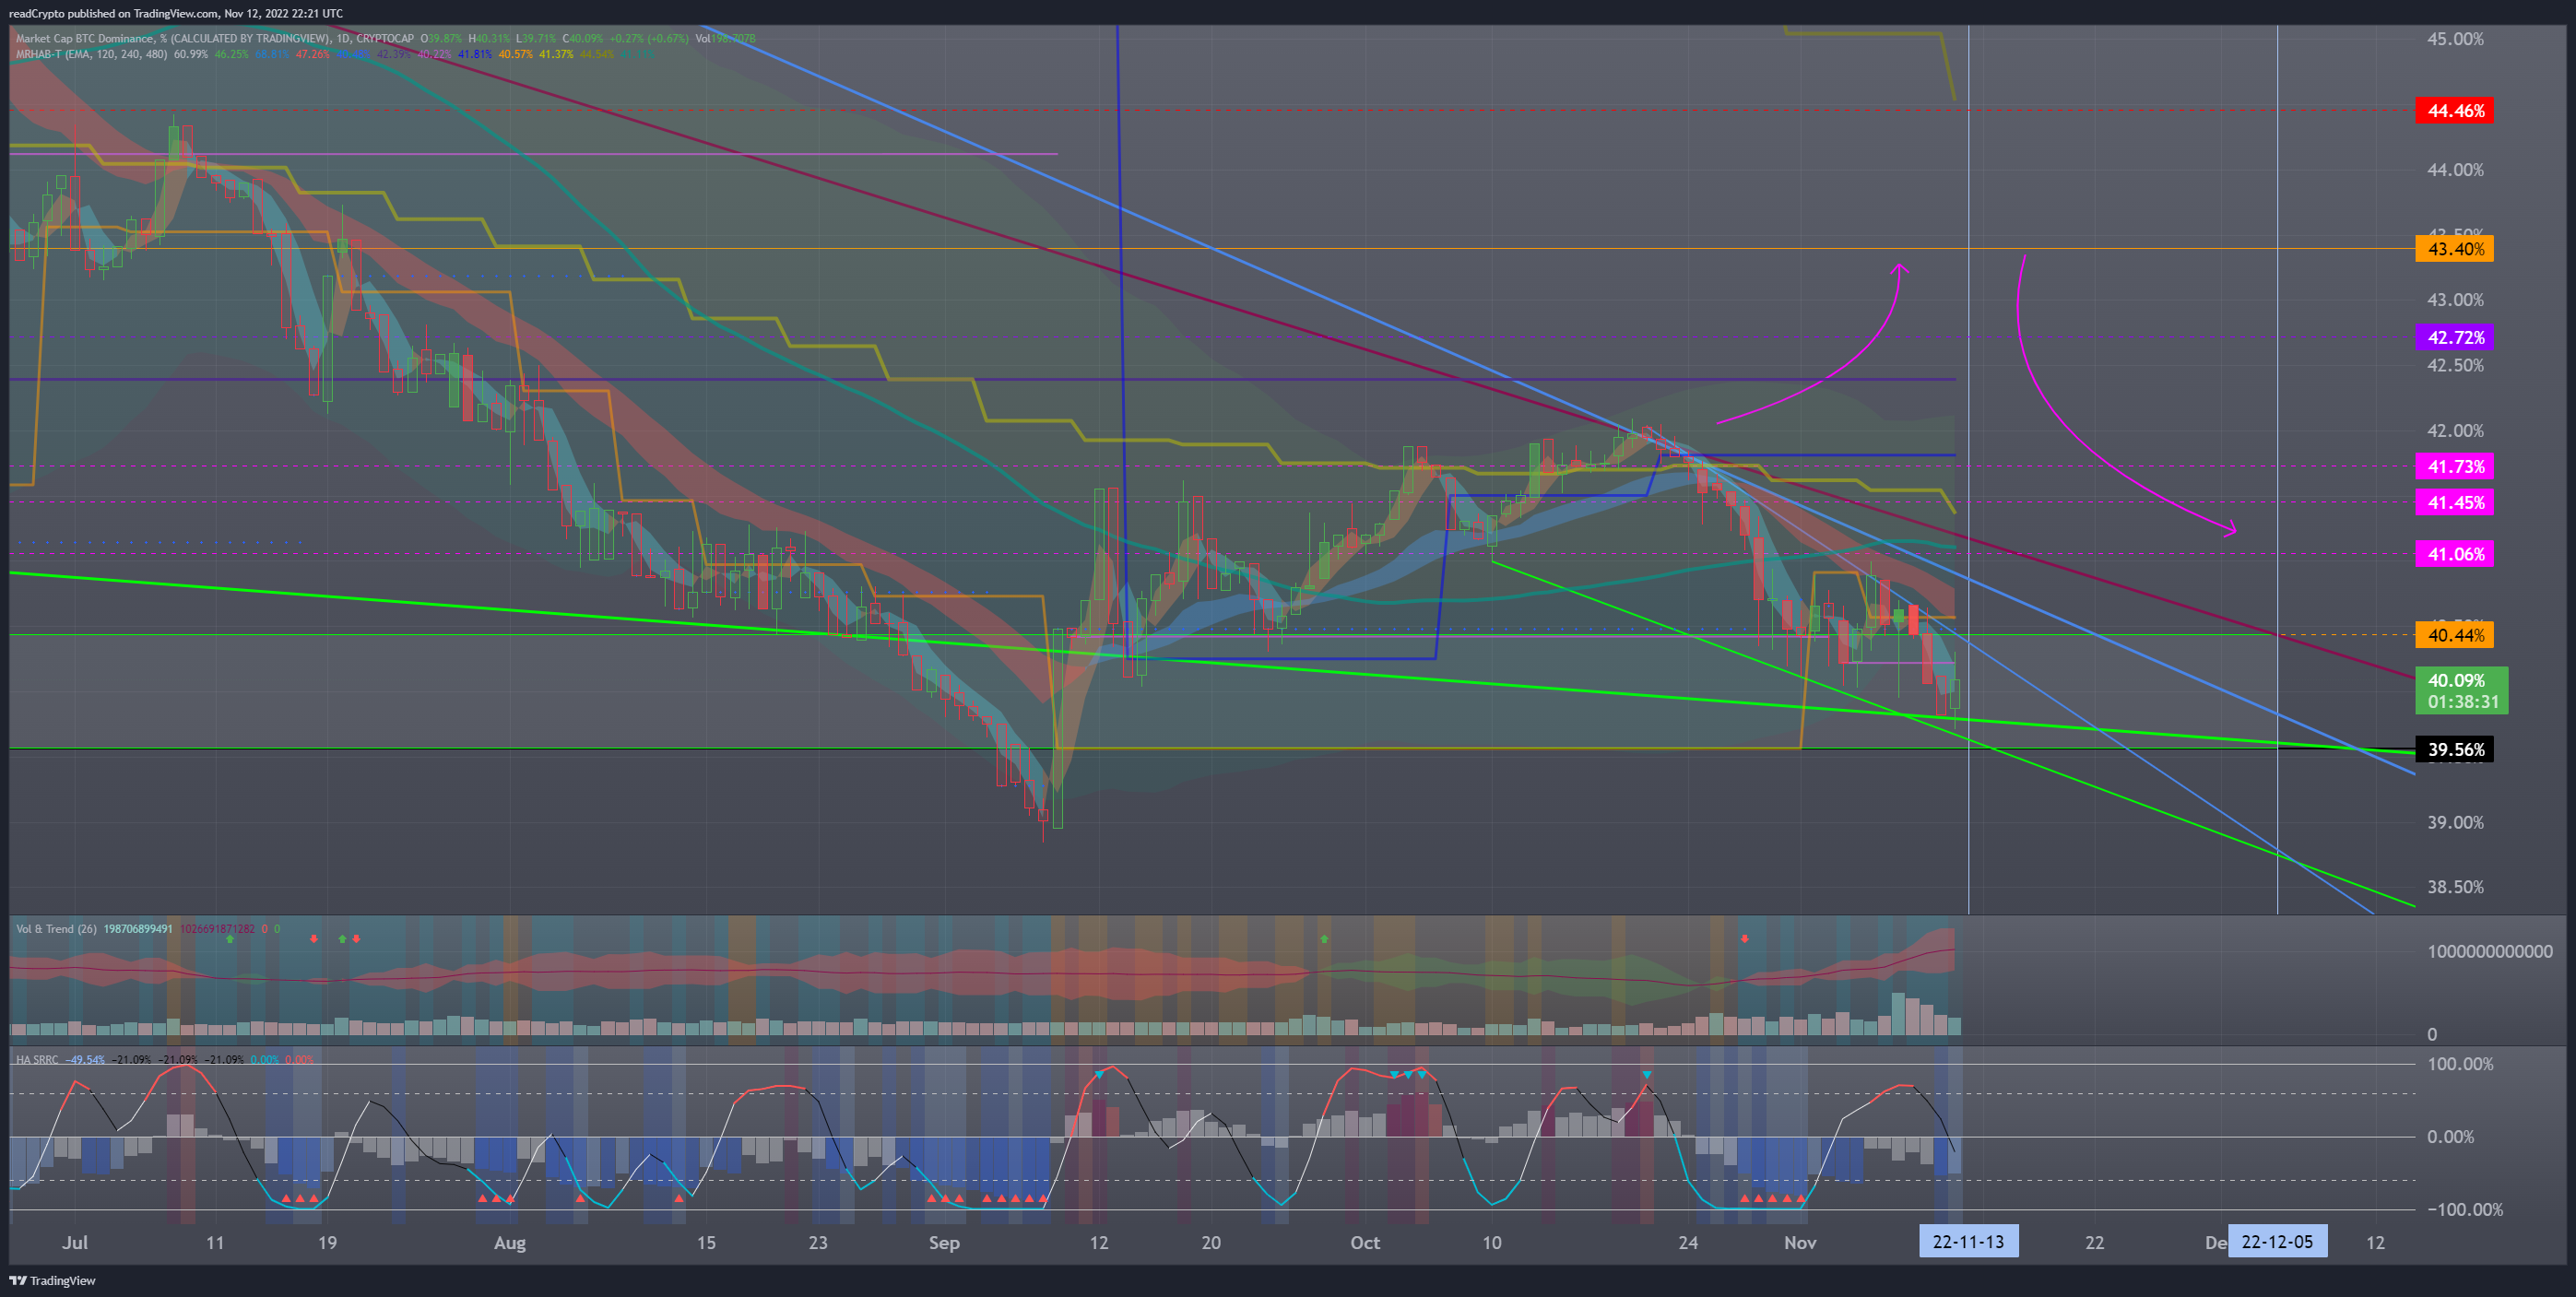Click the C40.09% close value in header
Image resolution: width=2576 pixels, height=1297 pixels.
click(581, 39)
